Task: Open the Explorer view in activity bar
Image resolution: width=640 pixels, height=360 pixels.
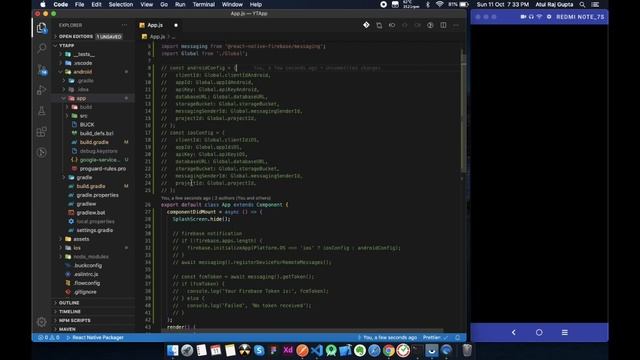Action: pyautogui.click(x=42, y=28)
